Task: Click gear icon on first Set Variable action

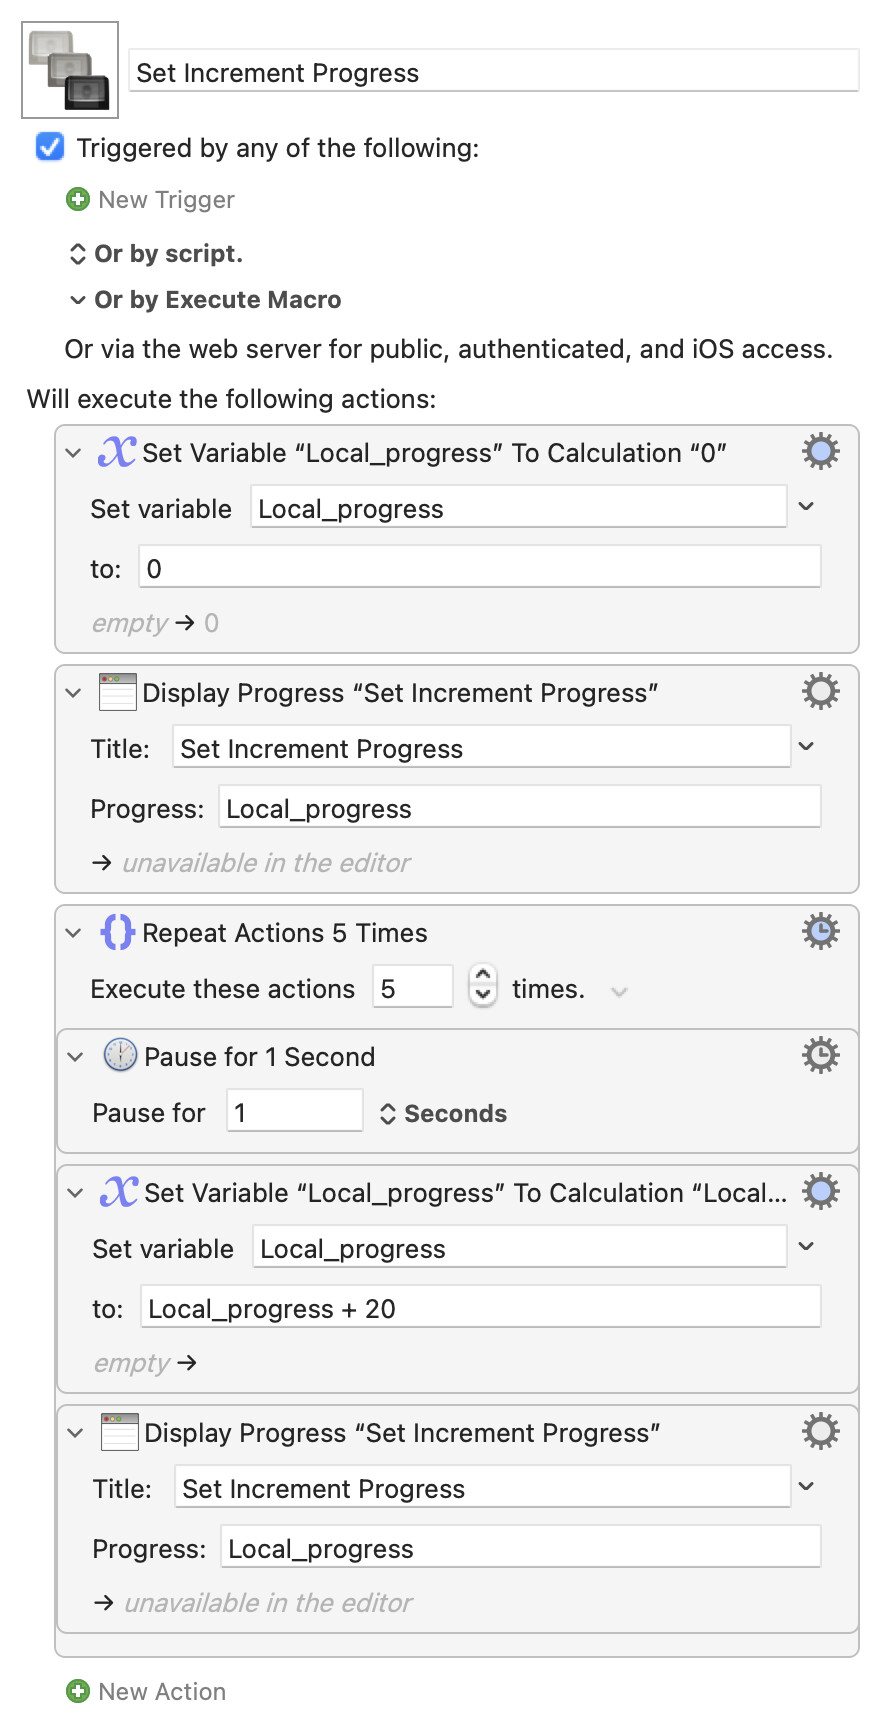Action: (x=821, y=452)
